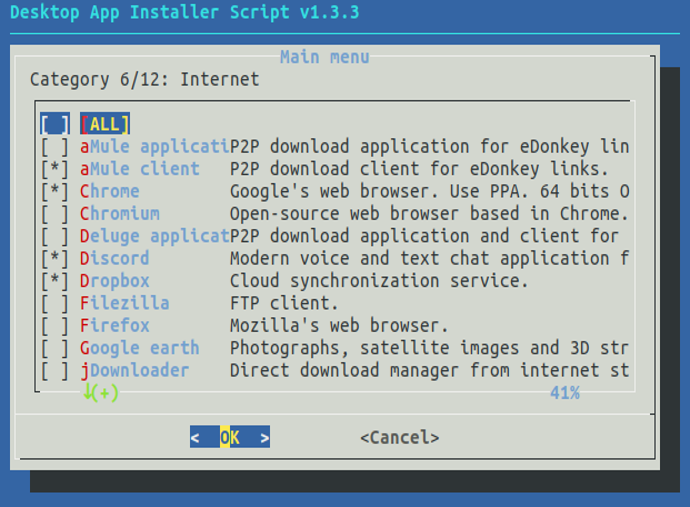
Task: Click 'Desktop App Installer Script v1.3.3' title
Action: 185,12
